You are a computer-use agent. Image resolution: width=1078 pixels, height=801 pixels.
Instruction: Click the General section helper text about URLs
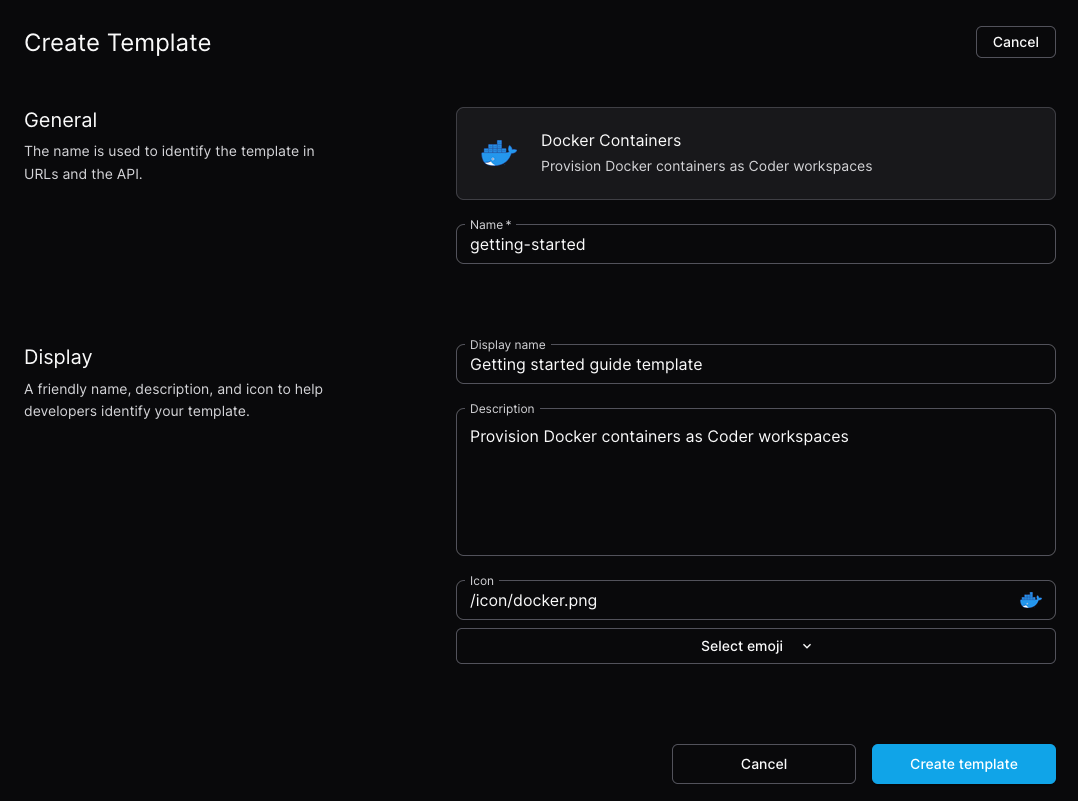pyautogui.click(x=169, y=162)
